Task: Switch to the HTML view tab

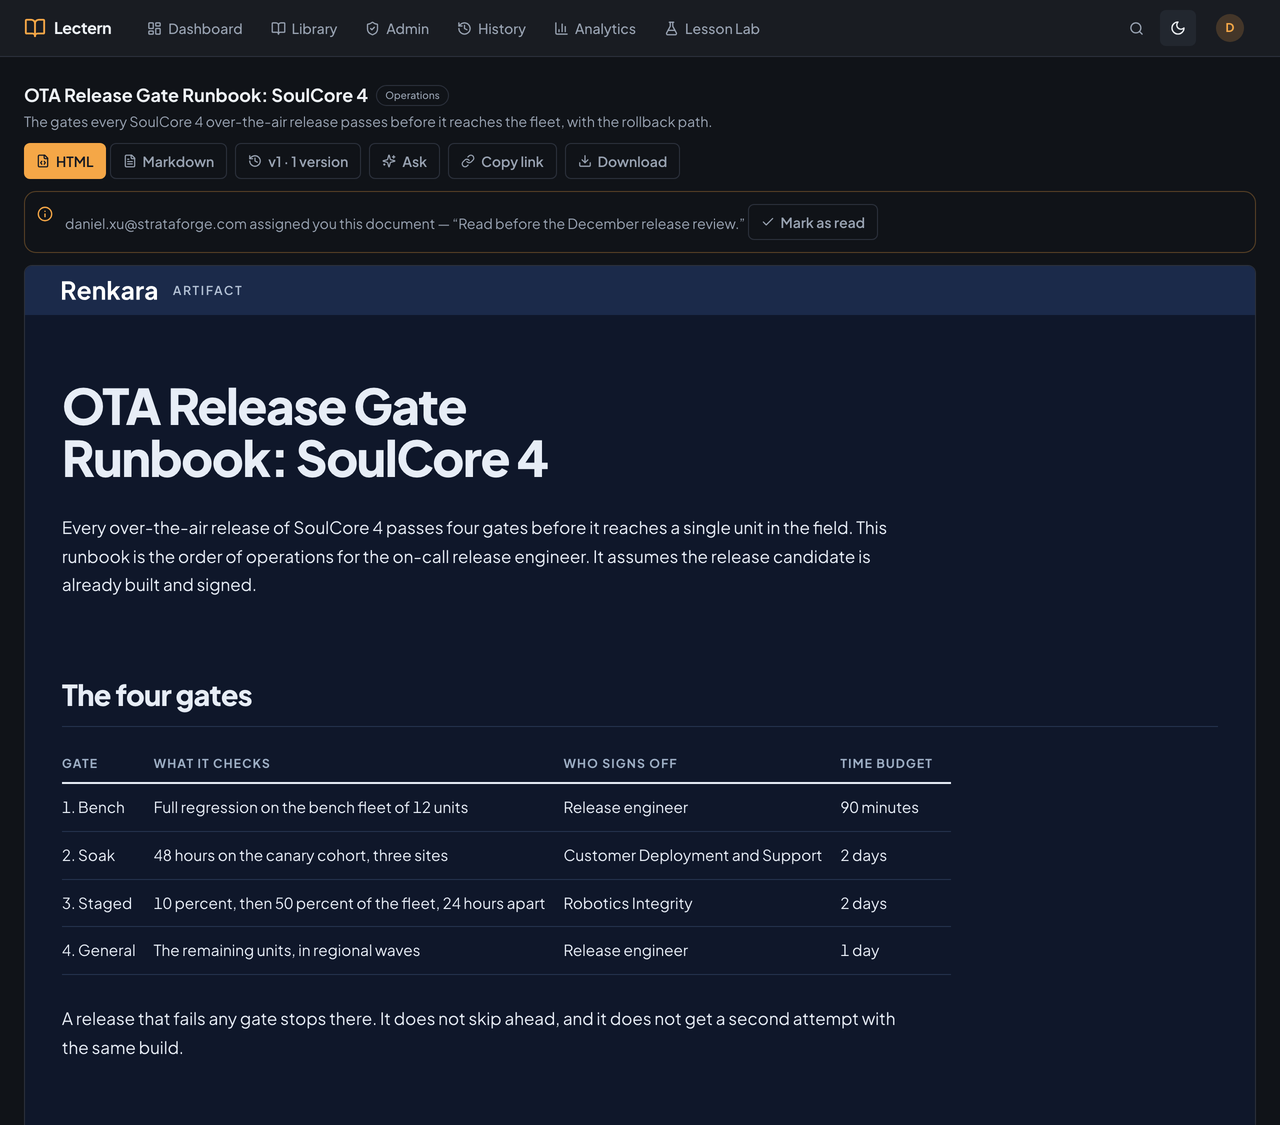Action: point(65,161)
